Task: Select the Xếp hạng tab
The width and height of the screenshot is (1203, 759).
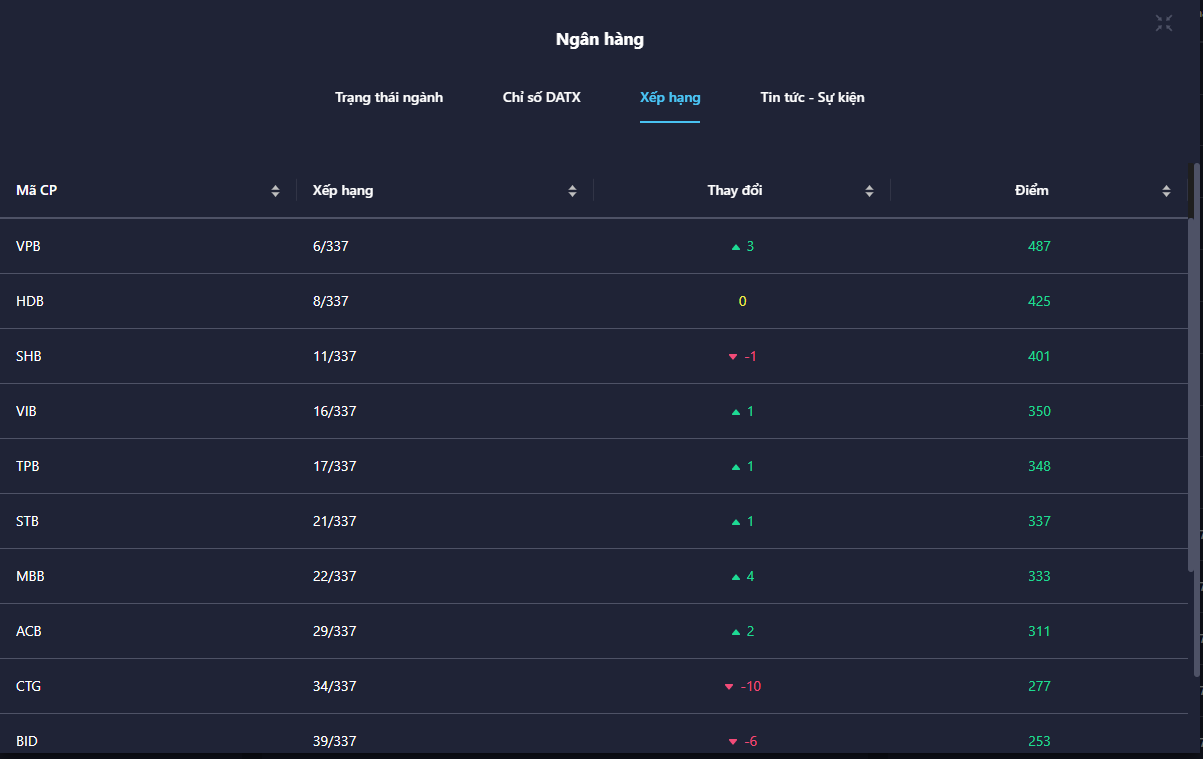Action: pyautogui.click(x=670, y=98)
